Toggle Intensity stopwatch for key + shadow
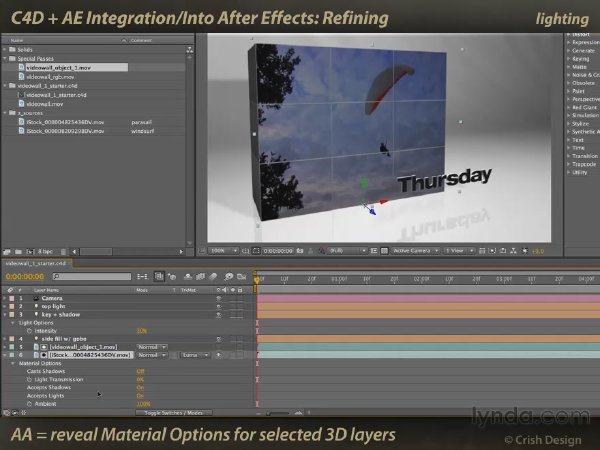Screen dimensions: 600x450 coord(29,331)
